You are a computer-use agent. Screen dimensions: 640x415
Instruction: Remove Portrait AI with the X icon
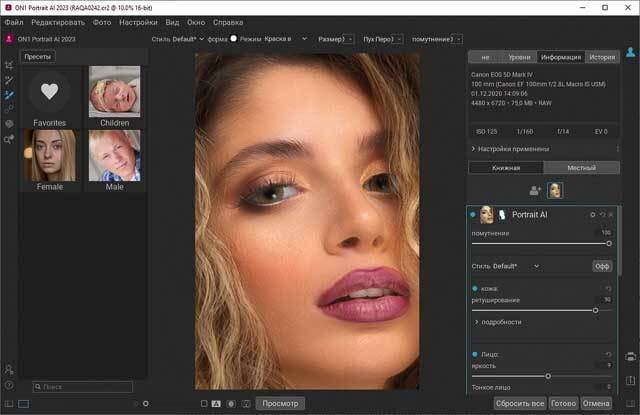click(x=611, y=215)
